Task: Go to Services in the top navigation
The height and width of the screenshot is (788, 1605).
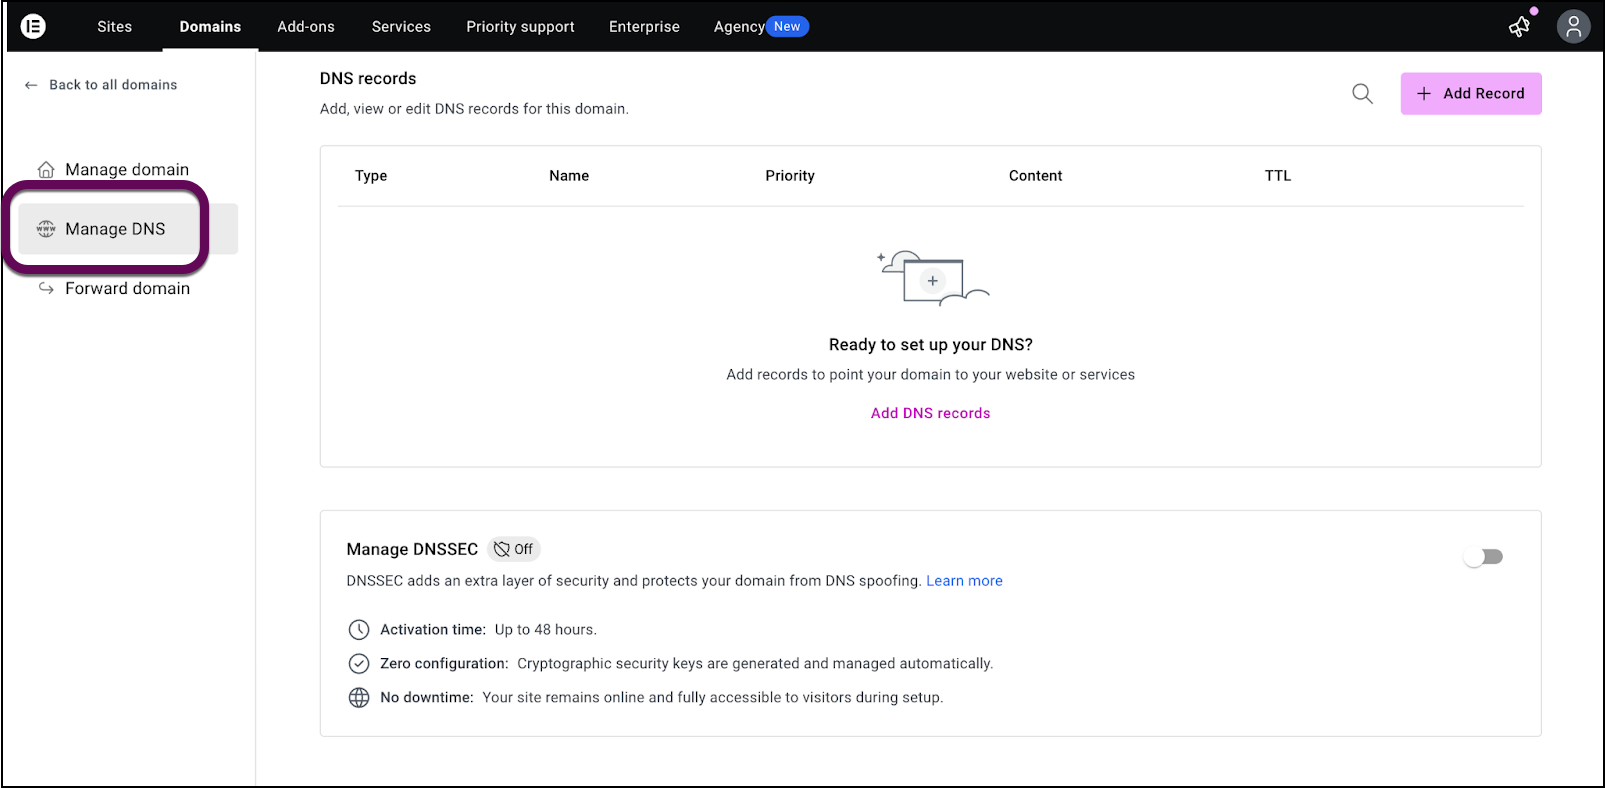Action: point(401,27)
